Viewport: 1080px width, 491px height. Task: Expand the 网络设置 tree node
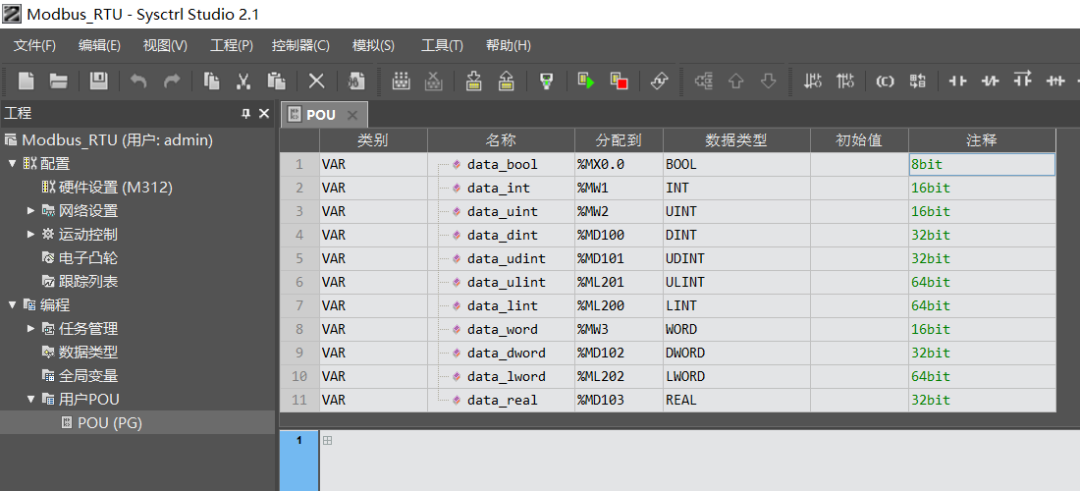coord(30,211)
